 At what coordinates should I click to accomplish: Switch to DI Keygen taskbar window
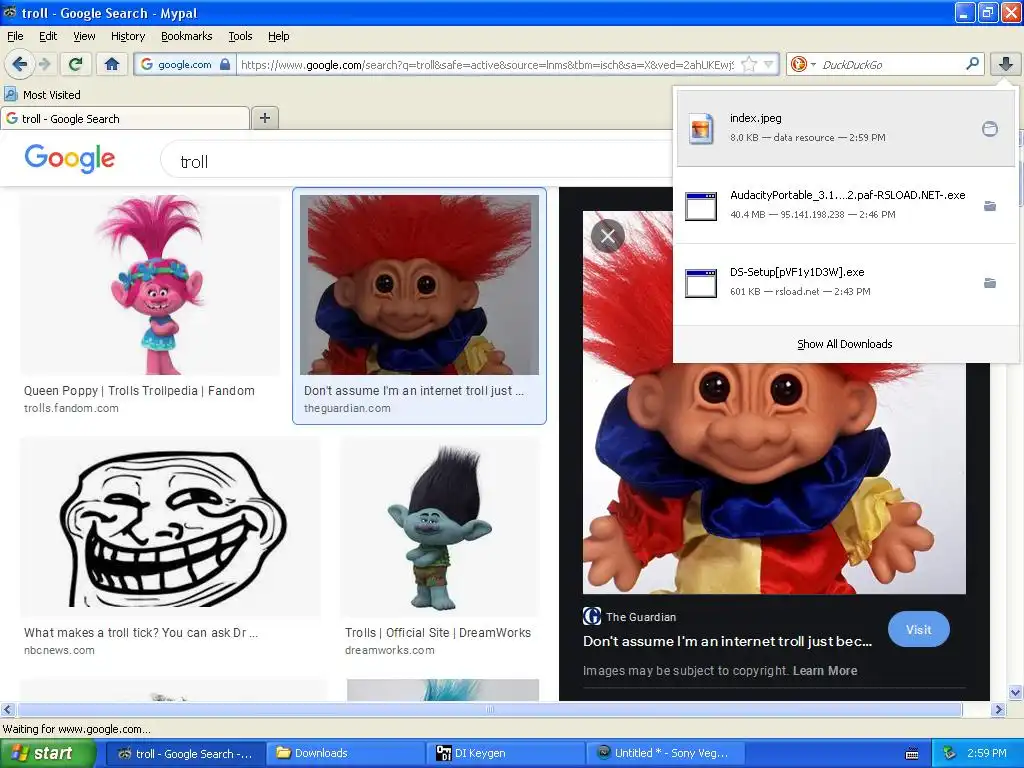tap(506, 753)
